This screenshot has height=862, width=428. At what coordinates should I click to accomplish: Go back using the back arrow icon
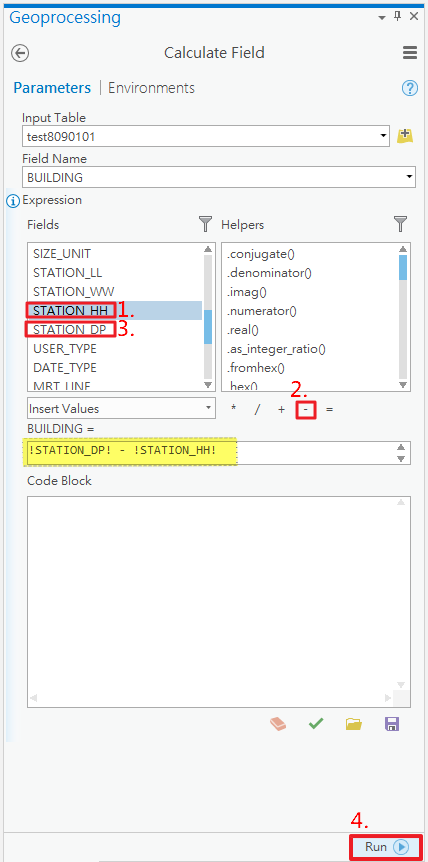[x=20, y=53]
